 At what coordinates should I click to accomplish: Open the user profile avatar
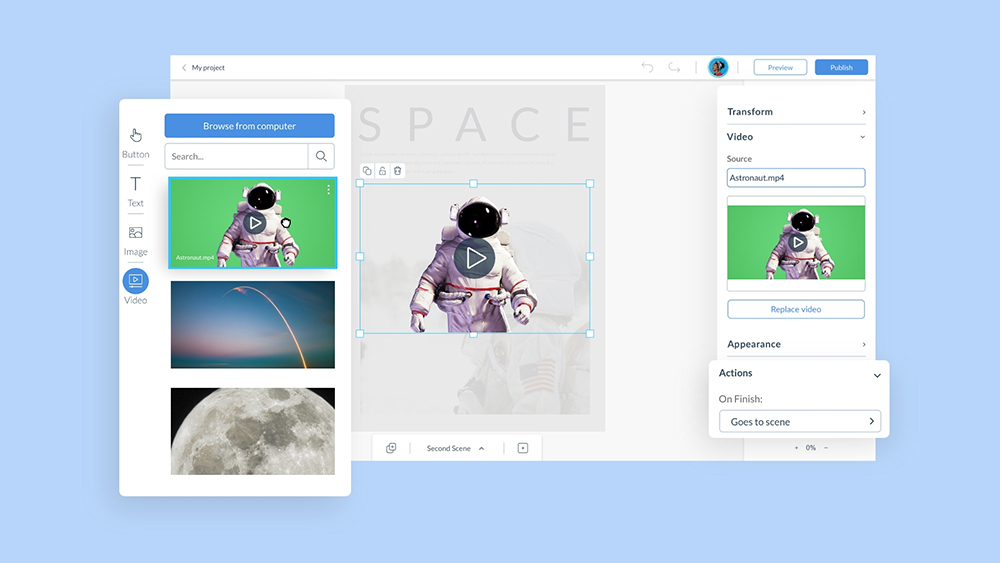point(718,67)
